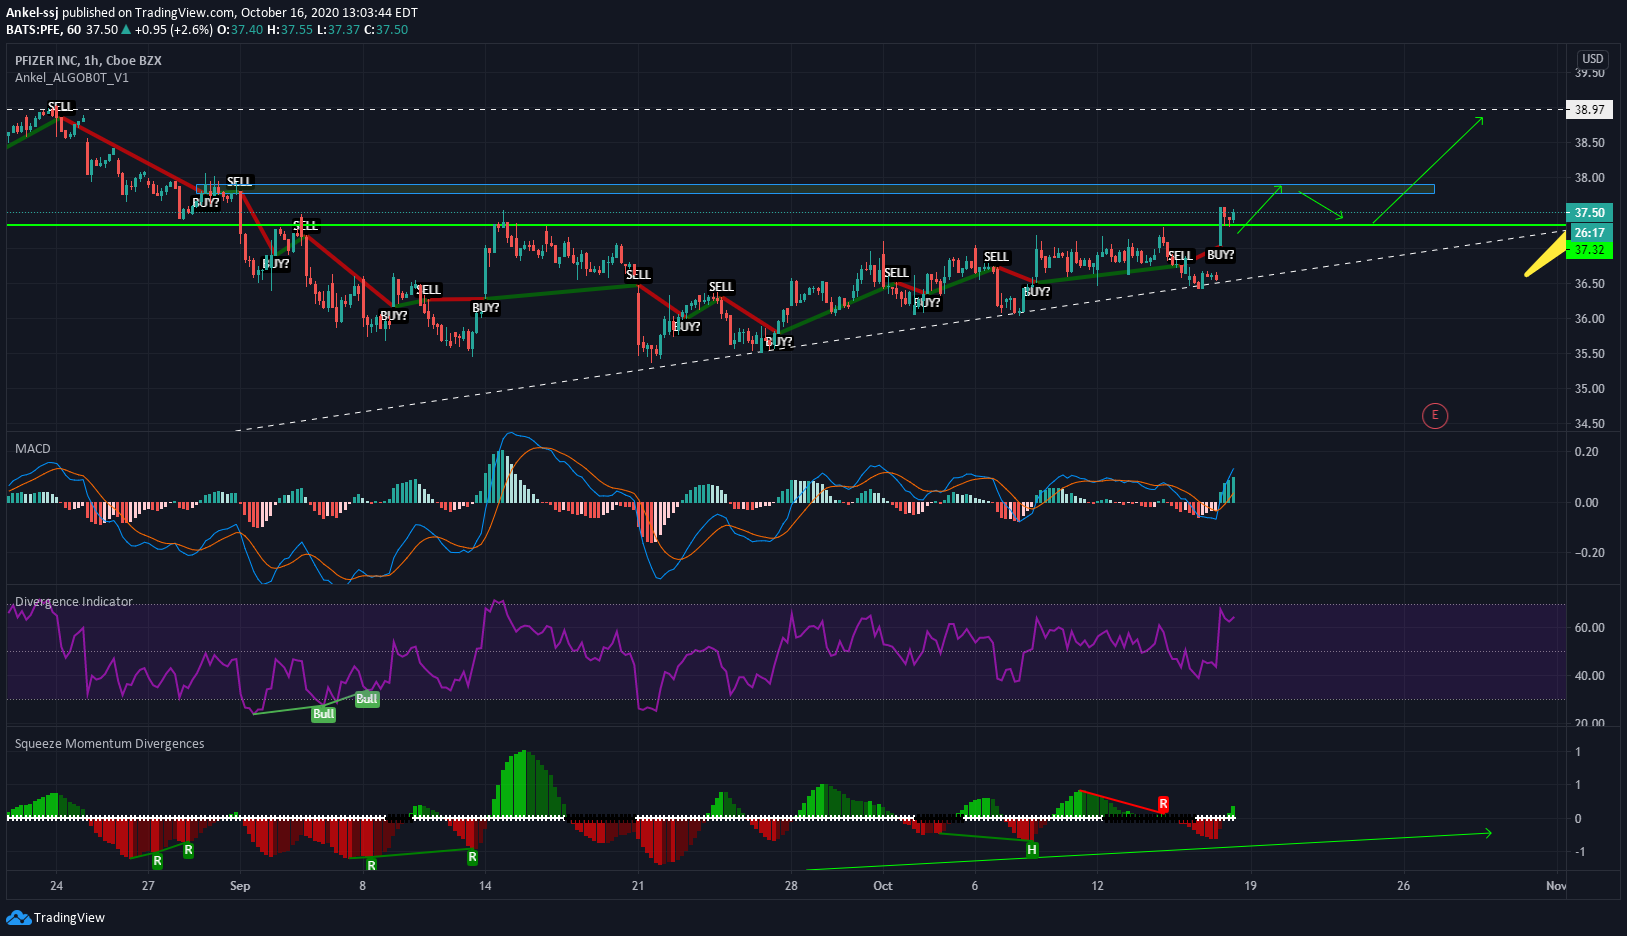
Task: Click the red 'R' divergence badge
Action: (1163, 803)
